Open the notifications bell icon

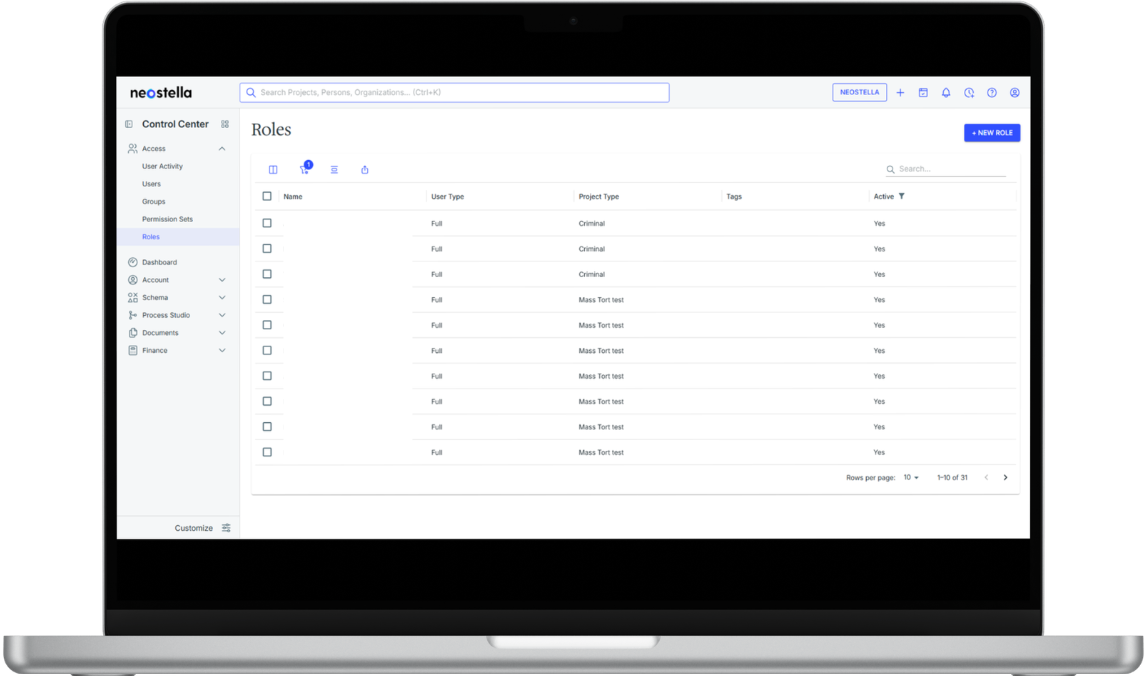(946, 93)
